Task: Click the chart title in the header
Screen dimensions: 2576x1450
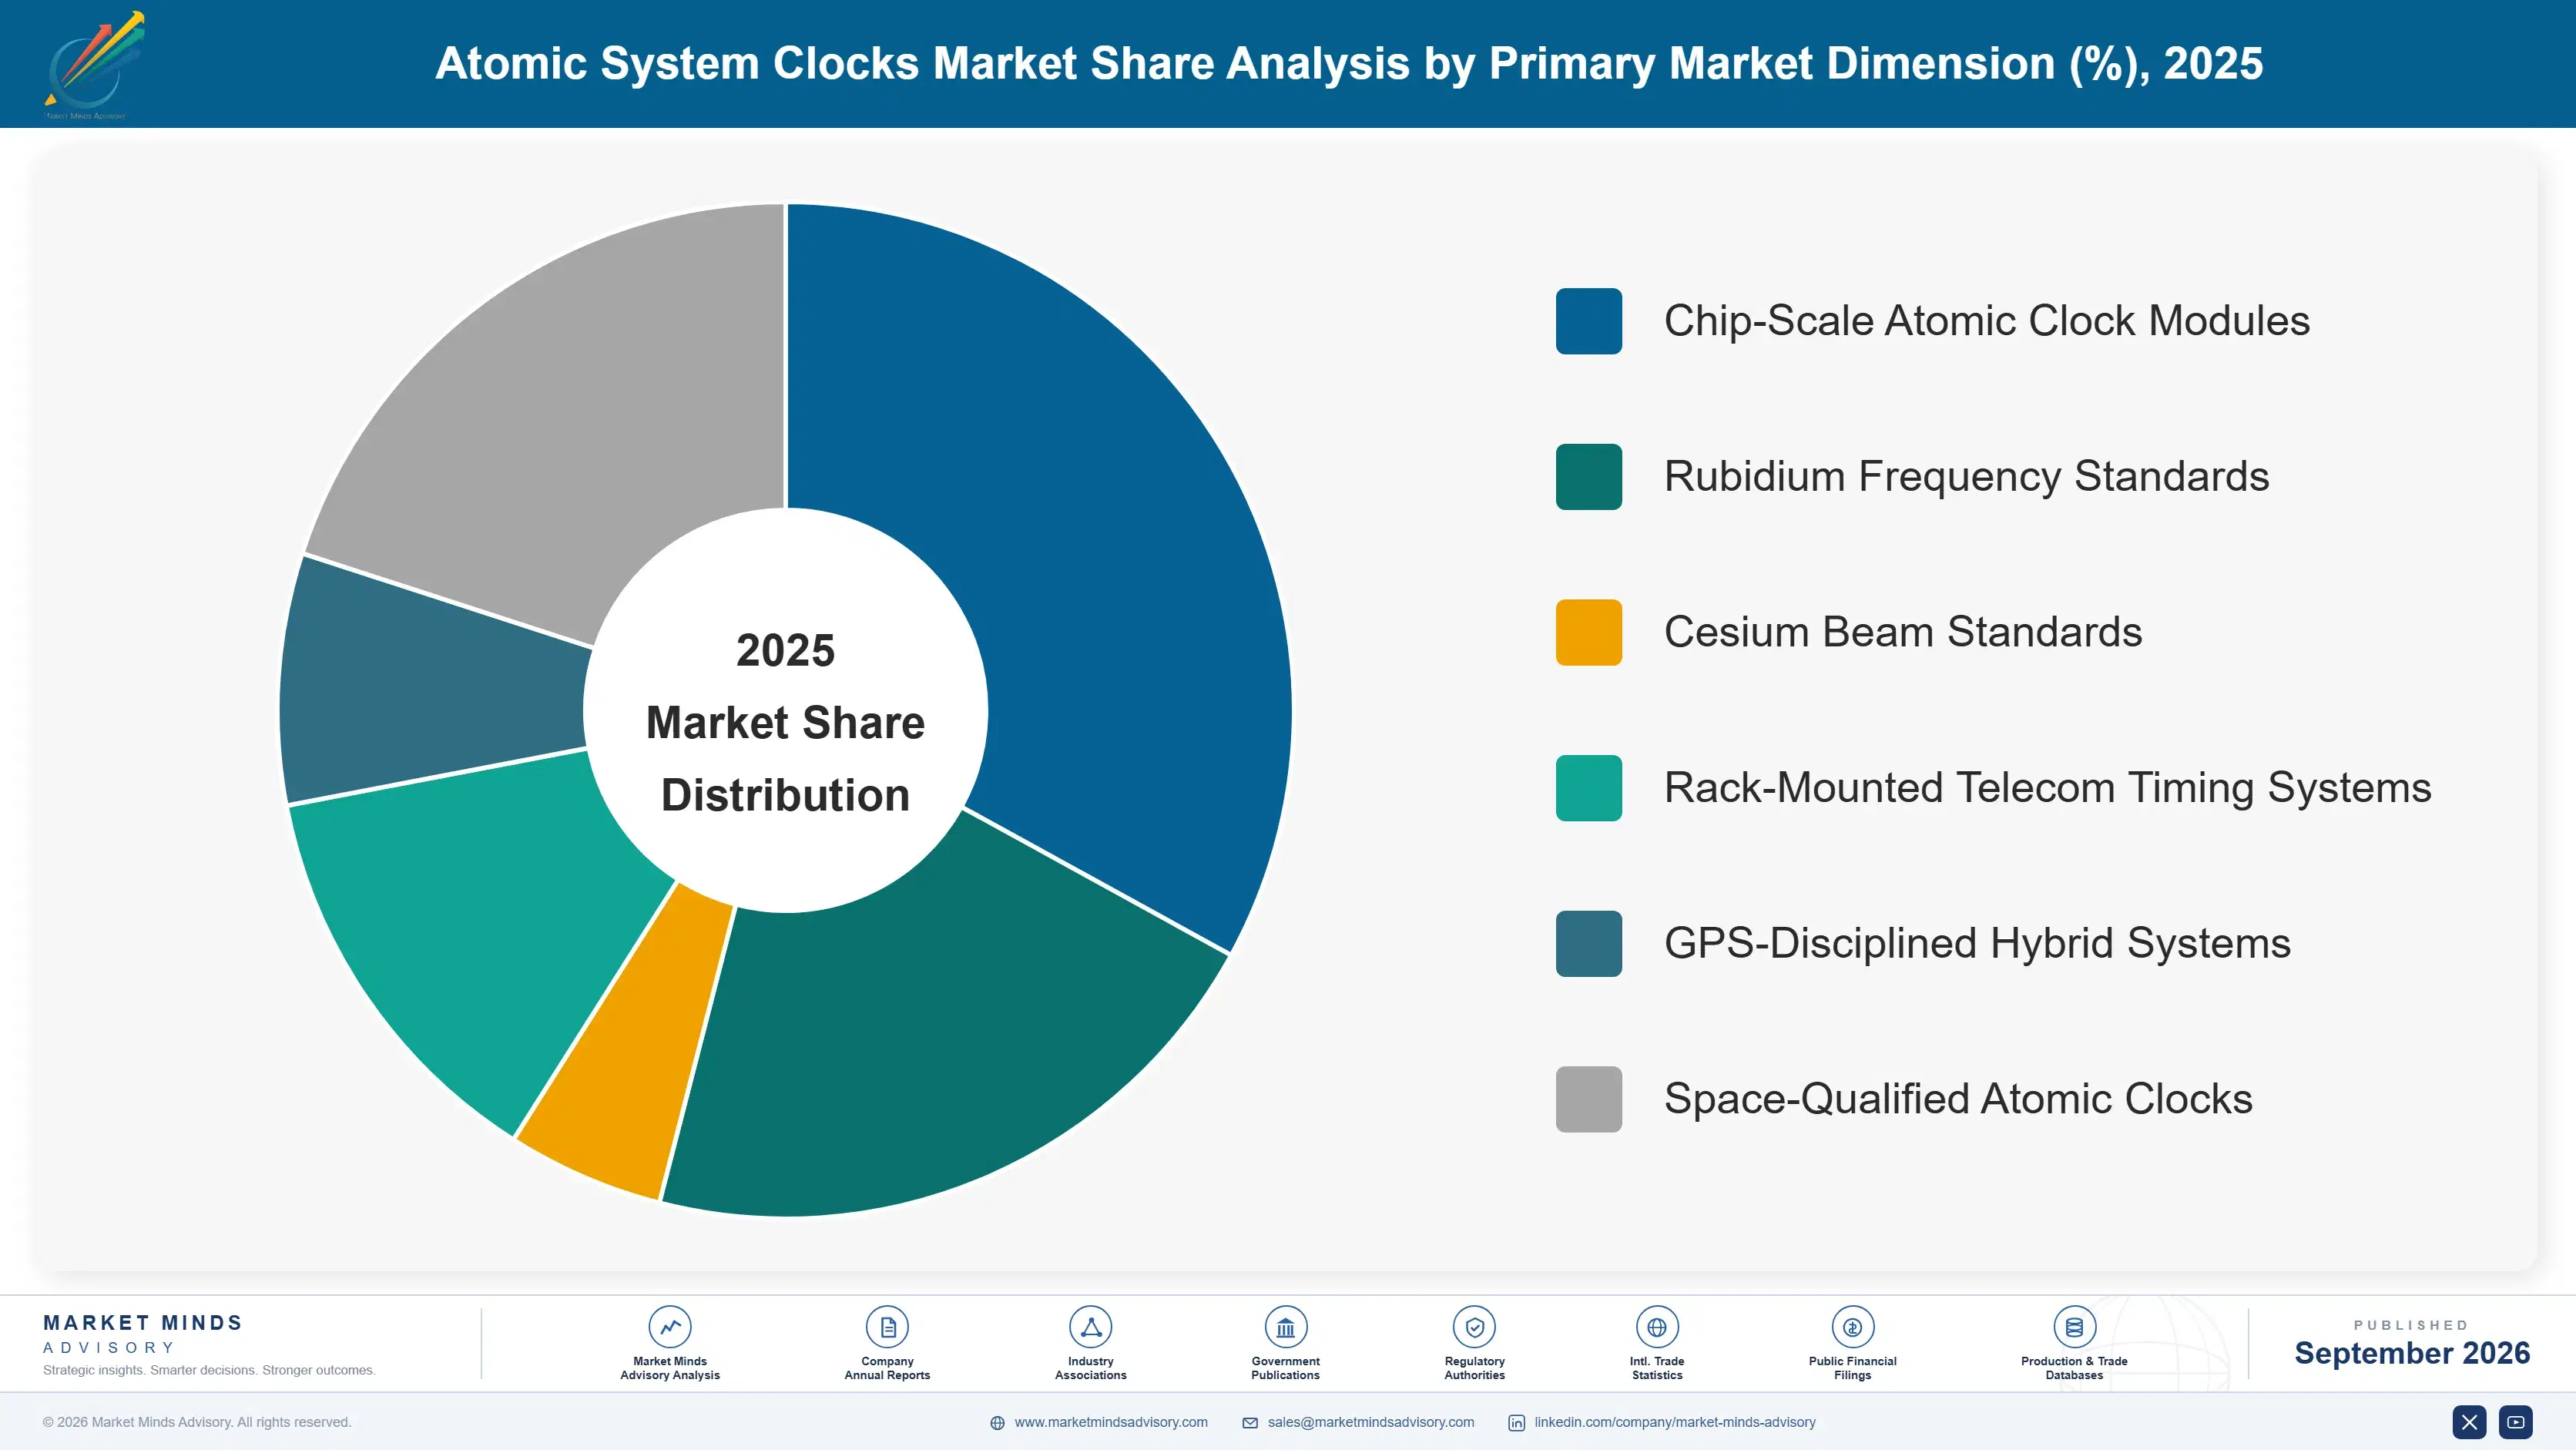Action: click(x=1349, y=64)
